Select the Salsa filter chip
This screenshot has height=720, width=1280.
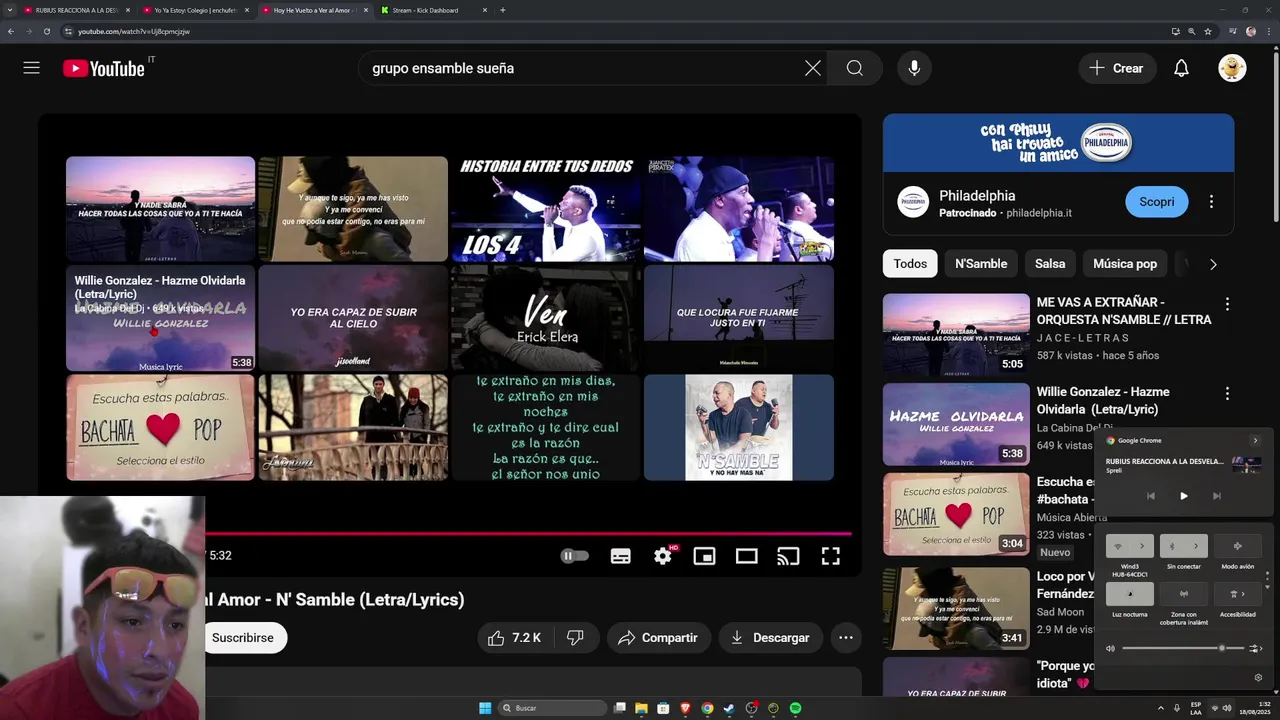coord(1050,264)
